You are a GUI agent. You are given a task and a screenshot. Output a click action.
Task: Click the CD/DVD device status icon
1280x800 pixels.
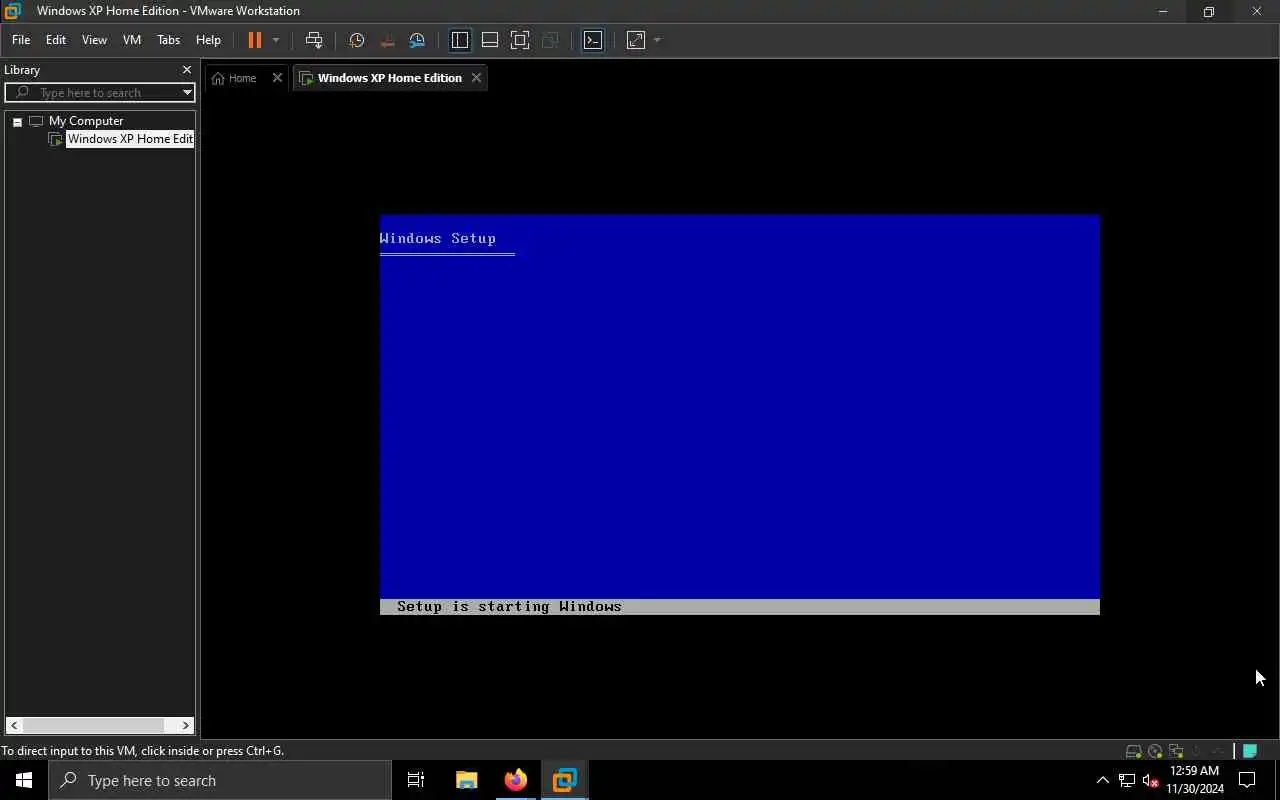point(1155,751)
